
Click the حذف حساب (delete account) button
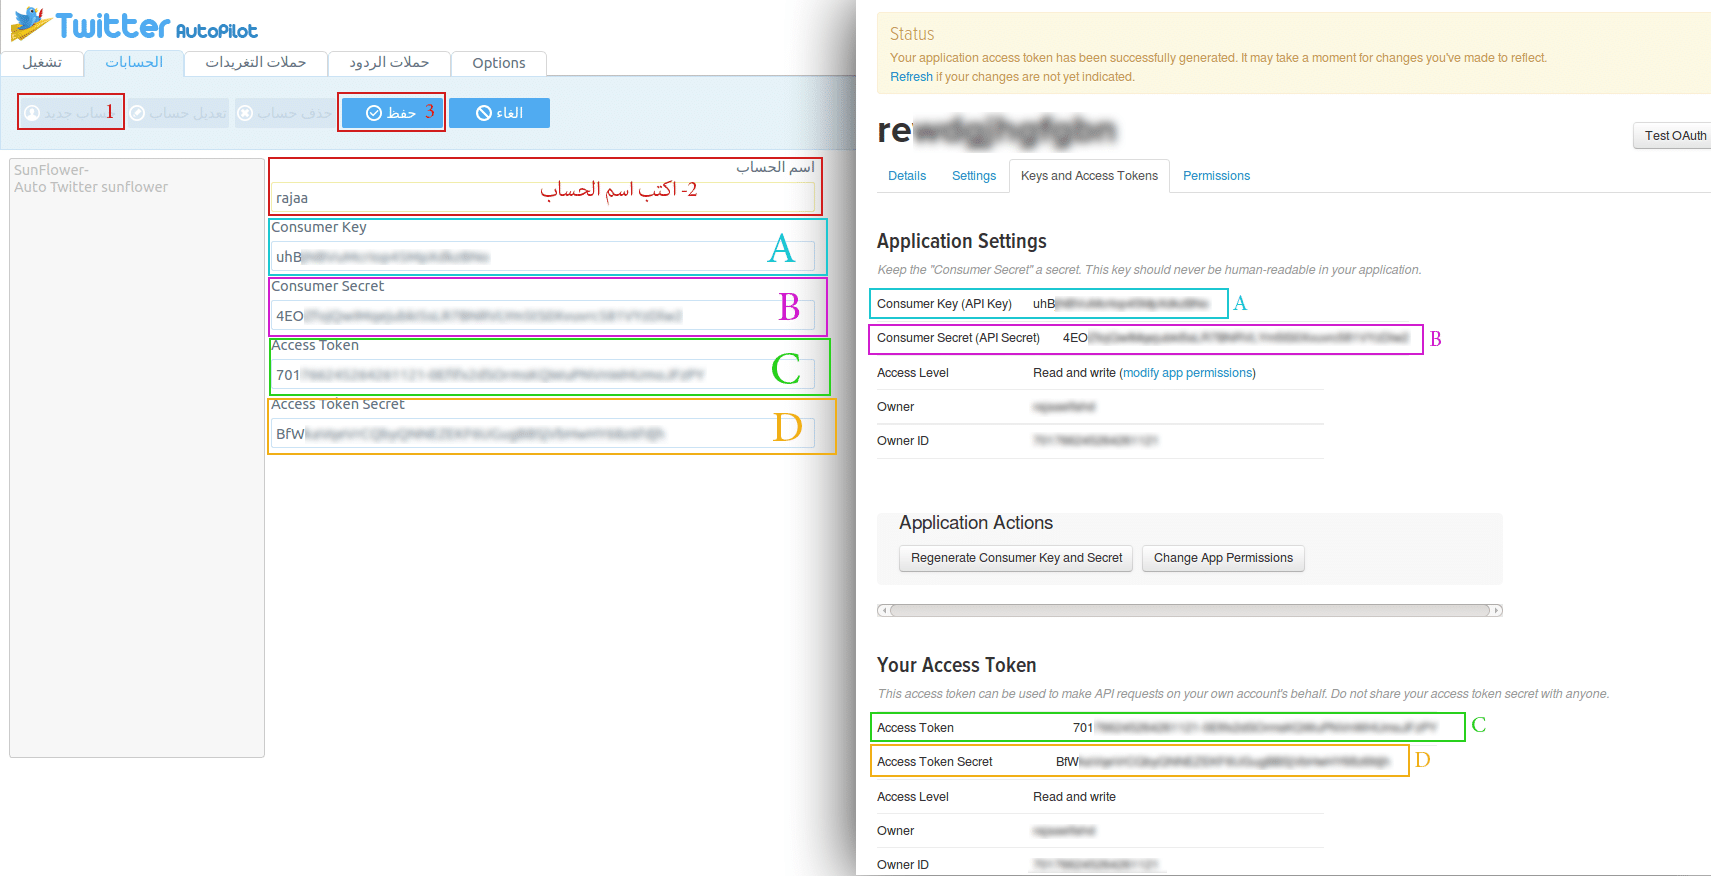(285, 113)
